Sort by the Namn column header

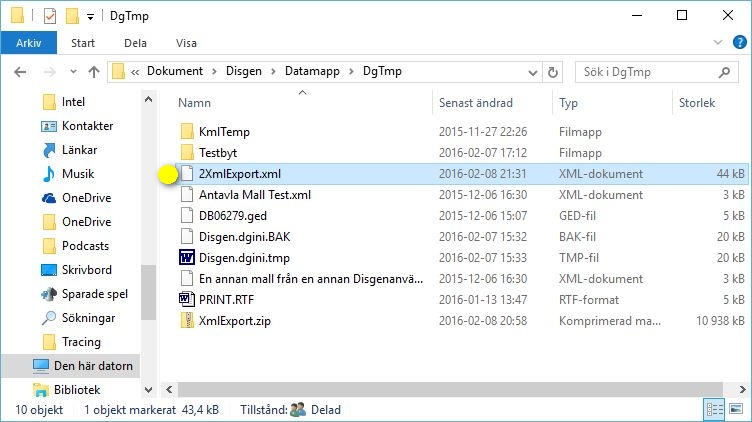point(194,103)
